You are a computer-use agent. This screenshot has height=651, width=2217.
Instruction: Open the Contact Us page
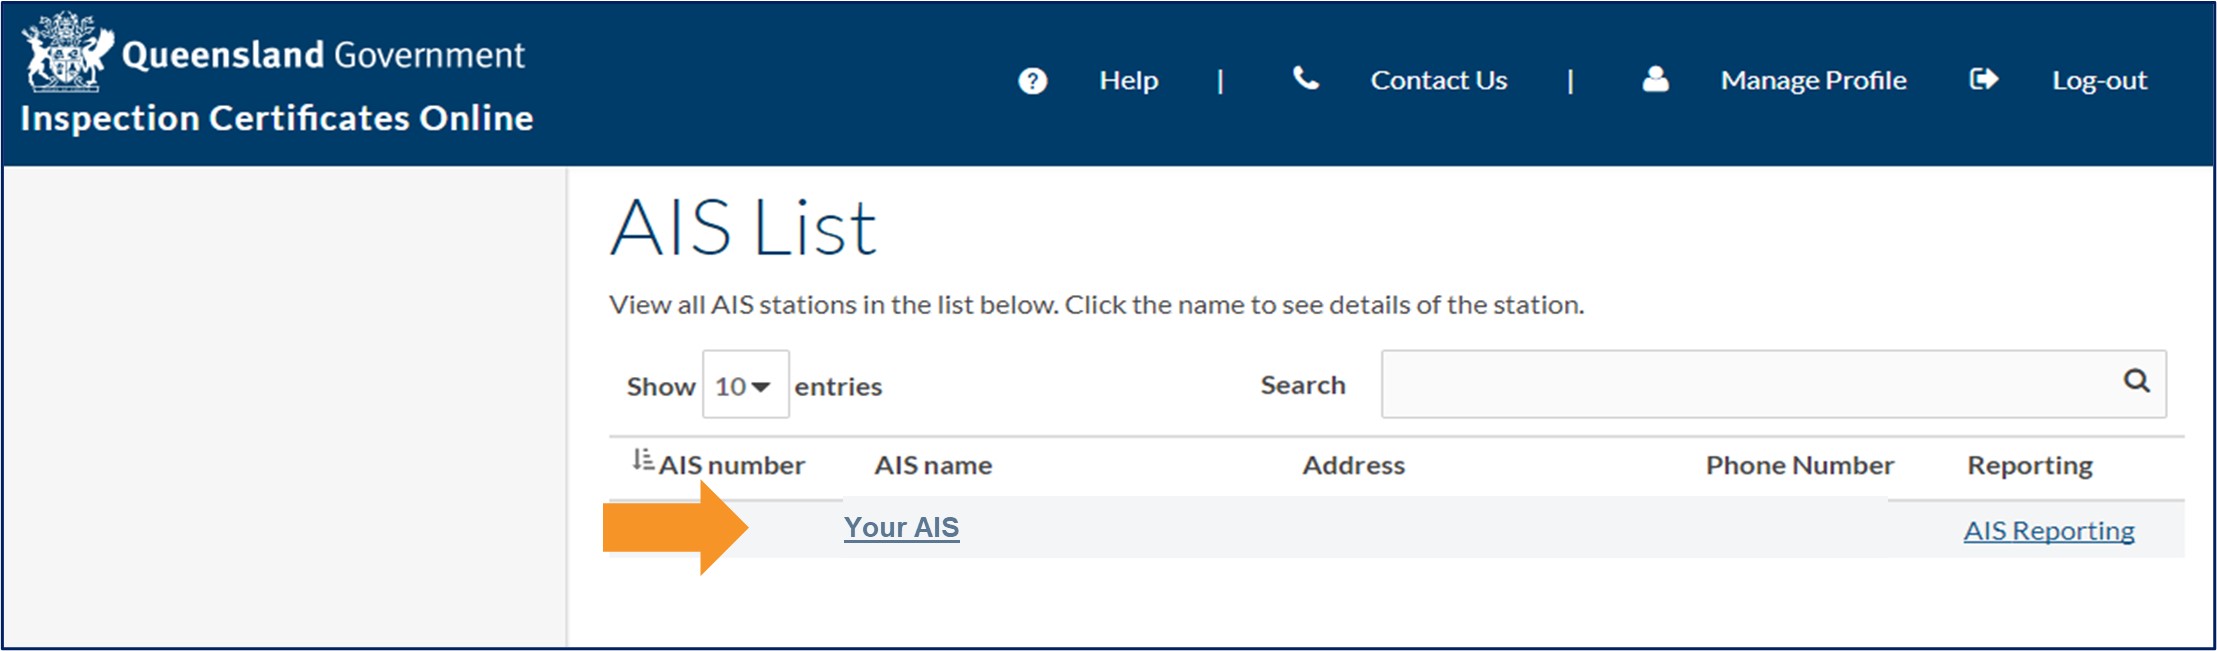[x=1438, y=80]
